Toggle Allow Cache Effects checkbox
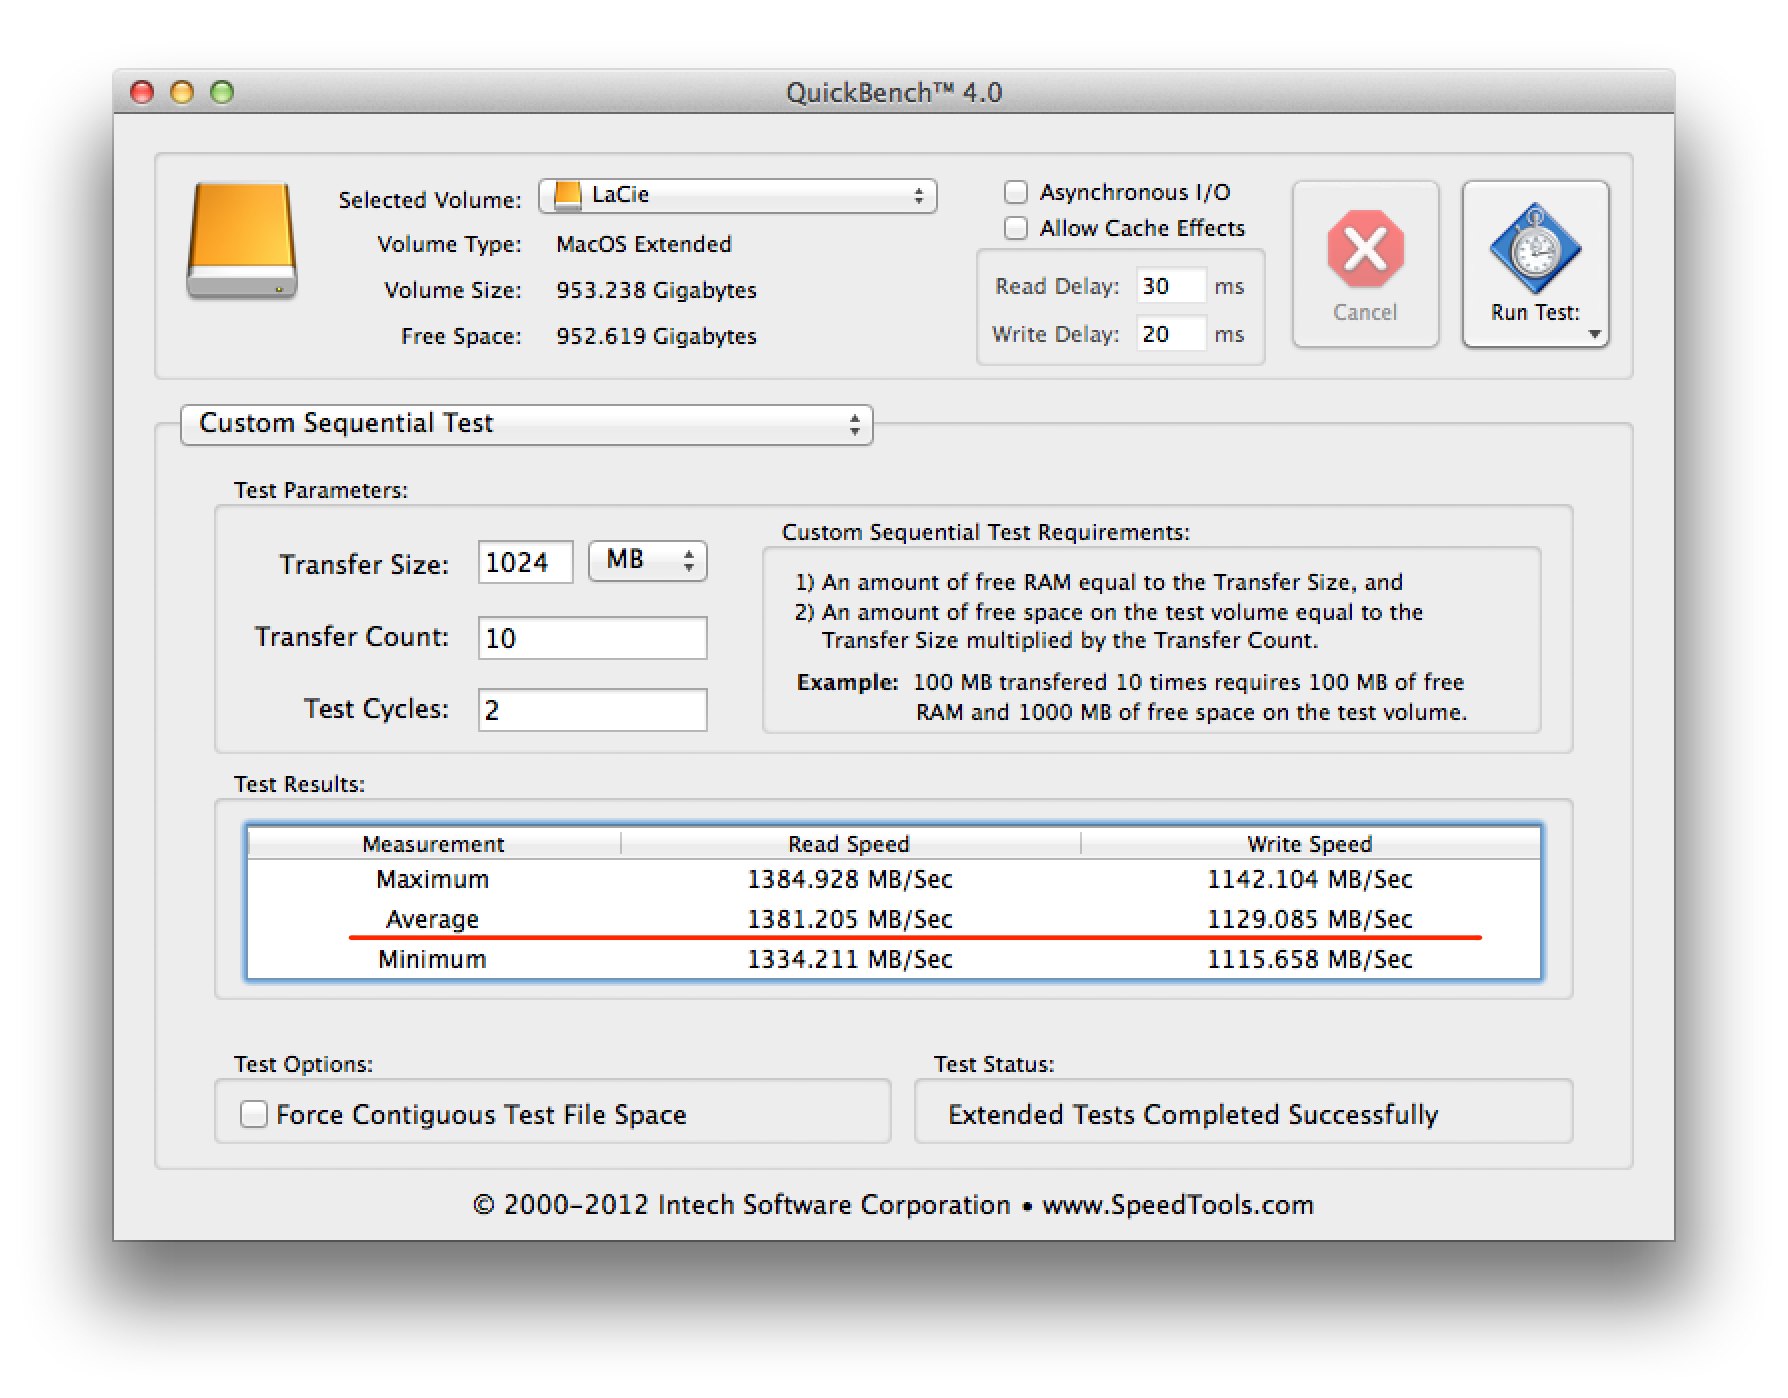Image resolution: width=1788 pixels, height=1398 pixels. (1016, 228)
